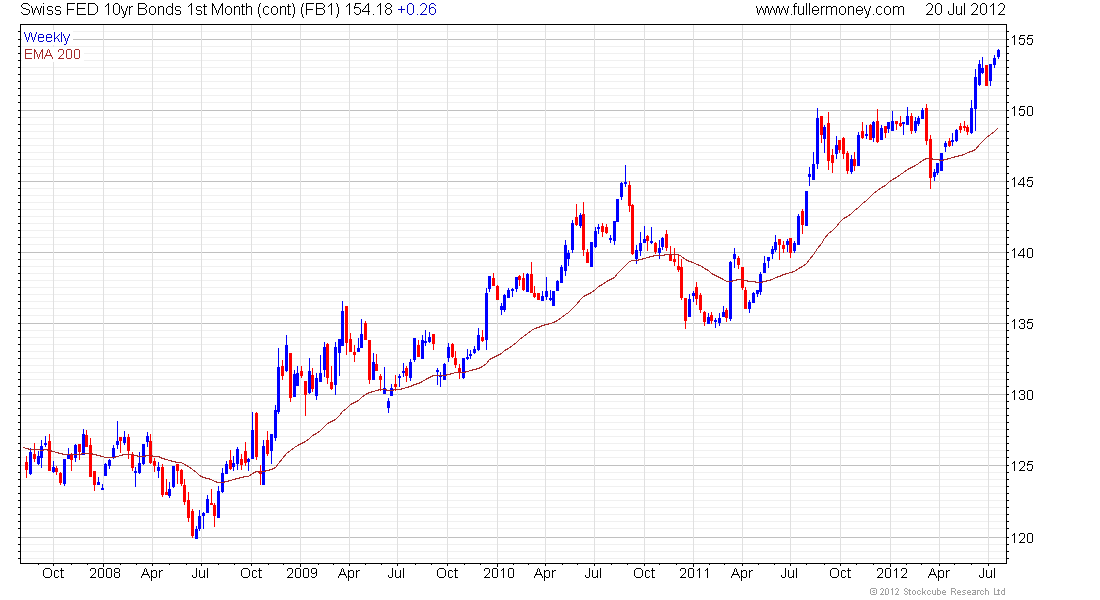
Task: Click the '© 2012 Stockcube Research Ltd' copyright text
Action: click(937, 592)
